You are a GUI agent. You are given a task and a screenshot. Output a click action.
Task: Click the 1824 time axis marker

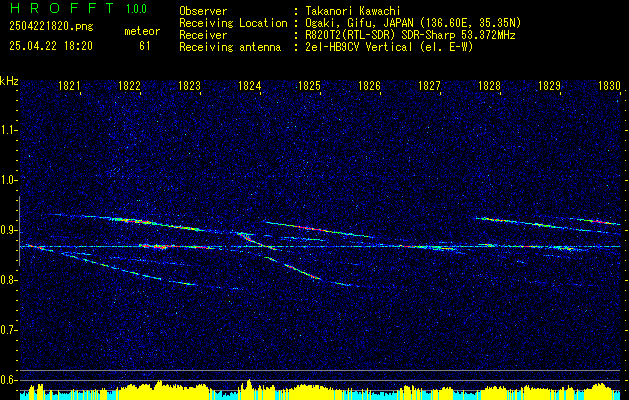[x=249, y=85]
